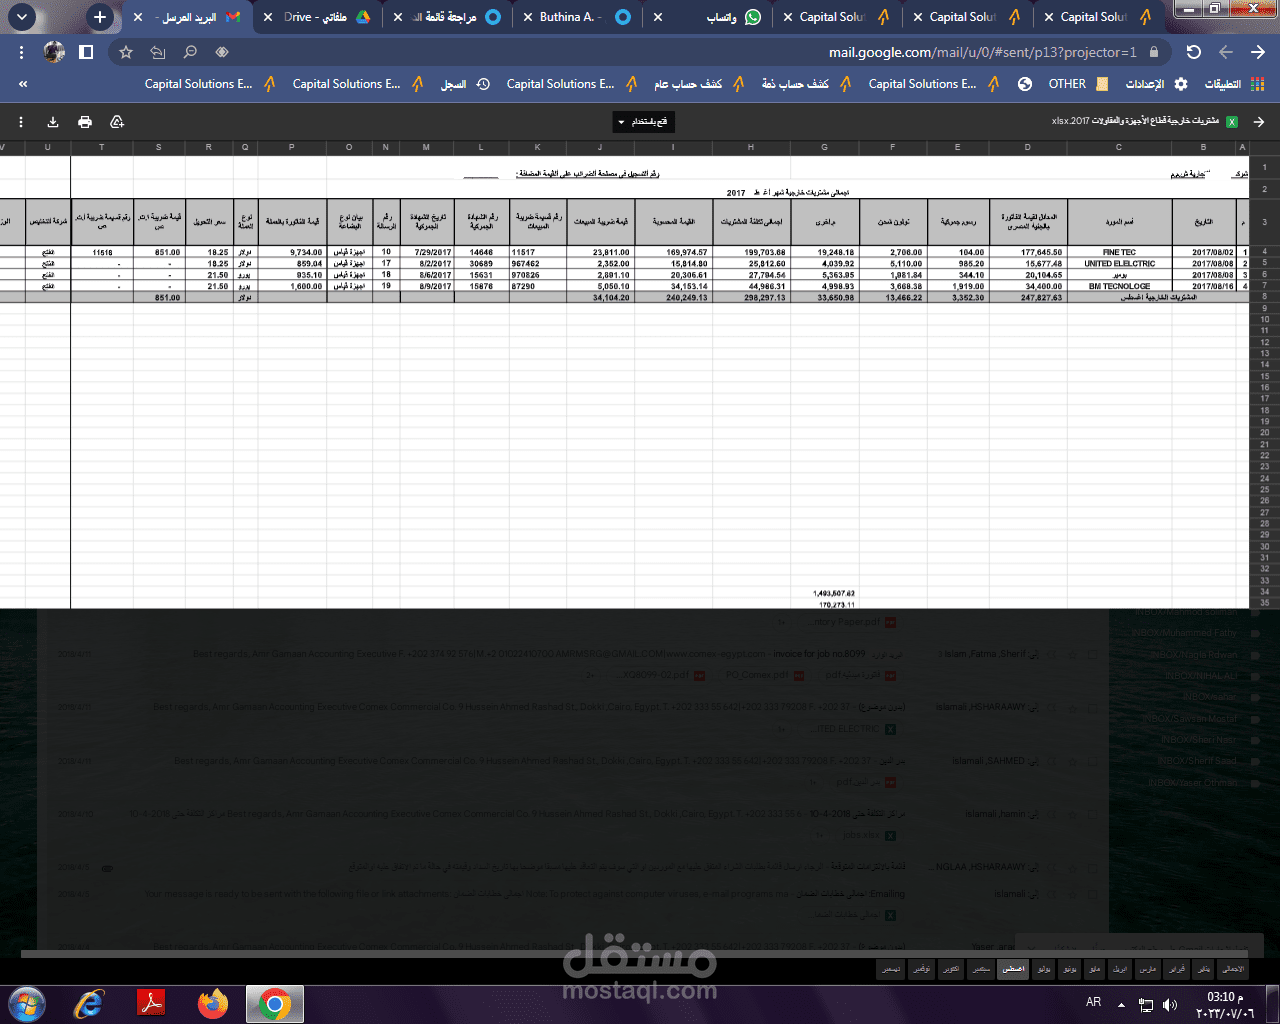Select the 'اغسطس' sheet tab
This screenshot has width=1280, height=1024.
click(1013, 969)
